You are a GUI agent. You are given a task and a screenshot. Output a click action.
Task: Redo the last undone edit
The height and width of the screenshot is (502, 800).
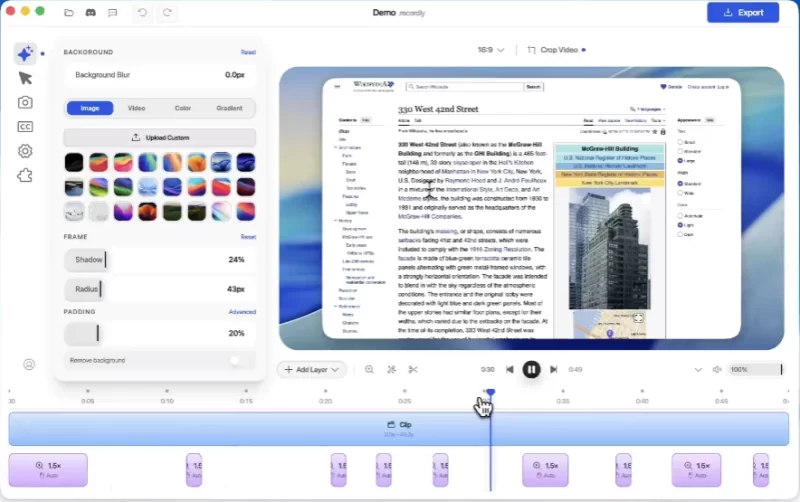[x=167, y=13]
